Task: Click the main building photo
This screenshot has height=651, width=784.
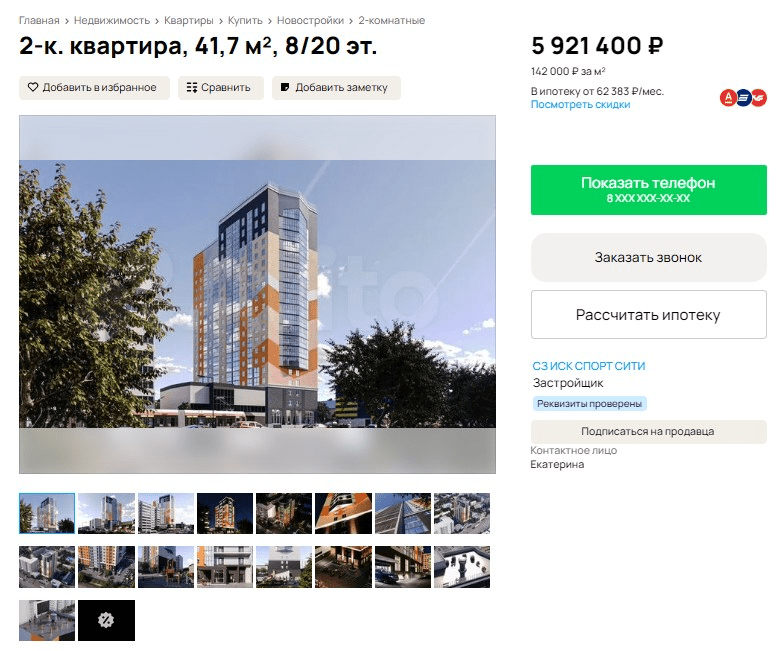Action: (x=258, y=294)
